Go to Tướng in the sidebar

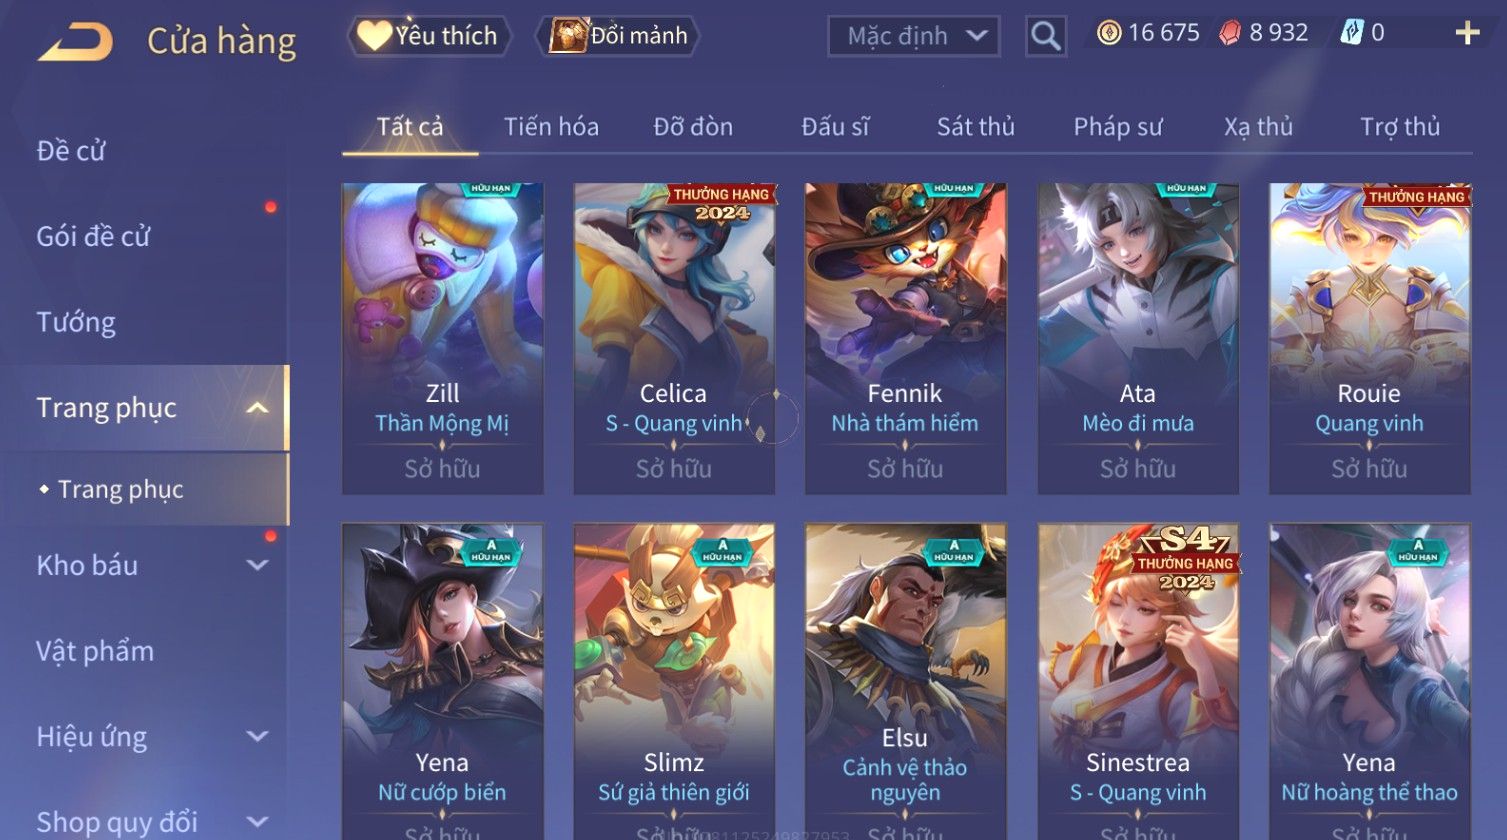(76, 323)
